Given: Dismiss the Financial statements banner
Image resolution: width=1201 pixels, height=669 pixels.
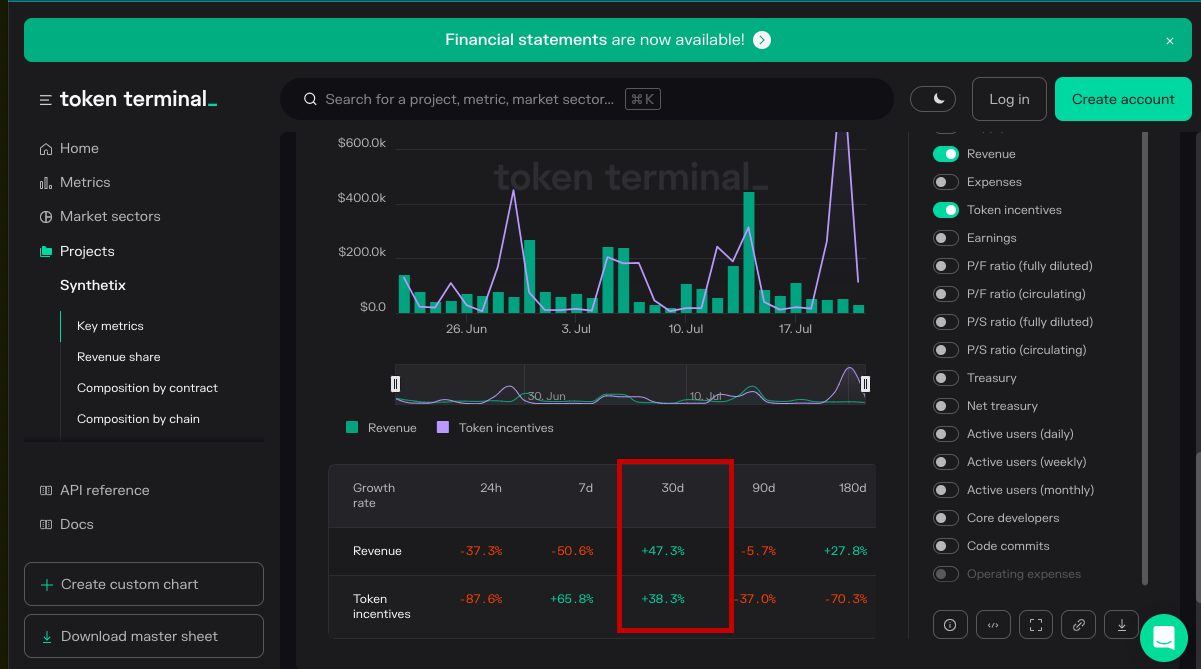Looking at the screenshot, I should point(1170,41).
